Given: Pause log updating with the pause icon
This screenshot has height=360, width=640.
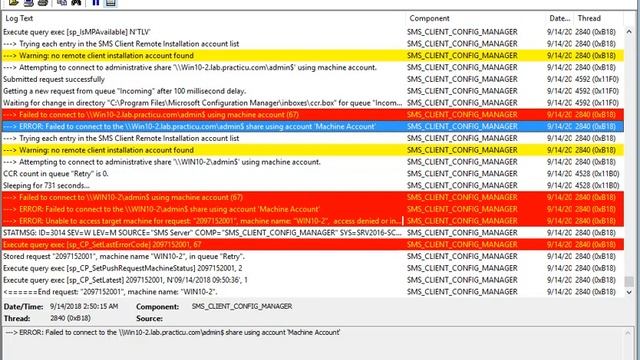Looking at the screenshot, I should (x=96, y=2).
